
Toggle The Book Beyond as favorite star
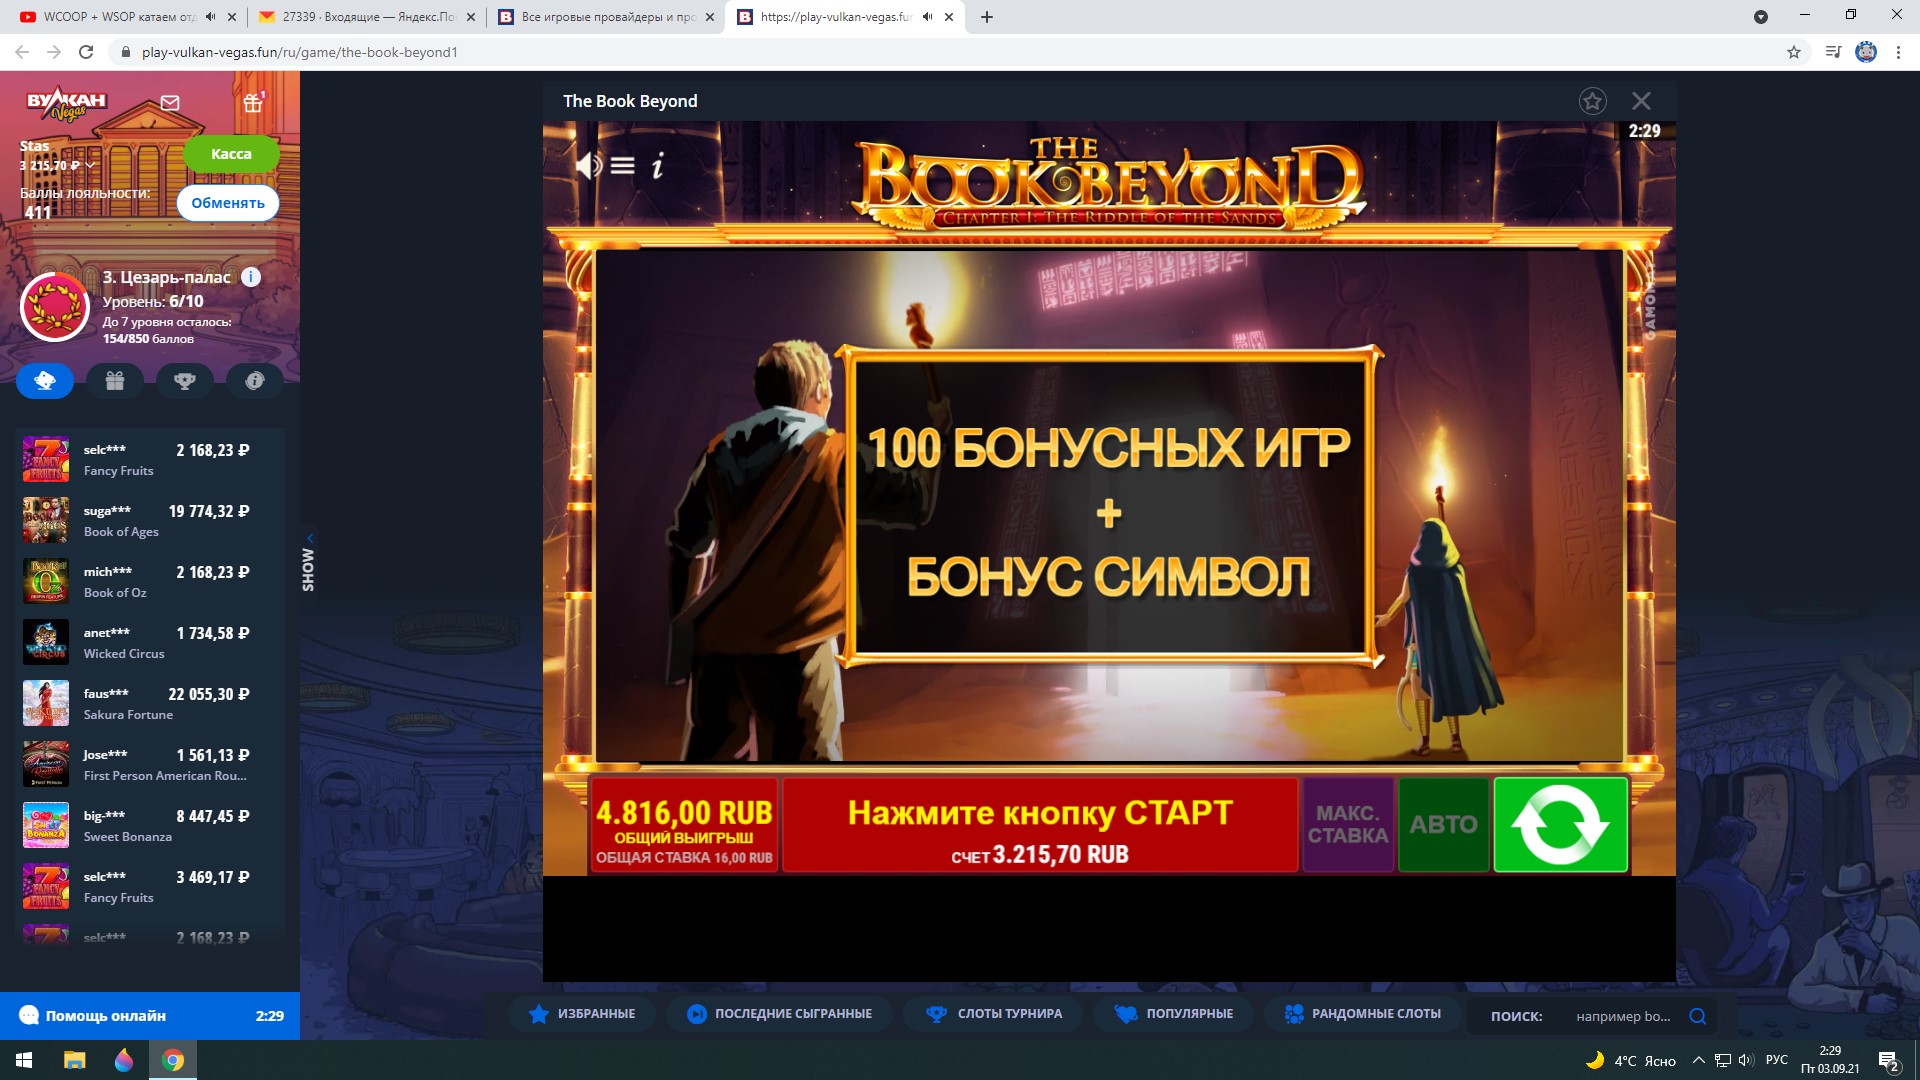click(x=1593, y=100)
